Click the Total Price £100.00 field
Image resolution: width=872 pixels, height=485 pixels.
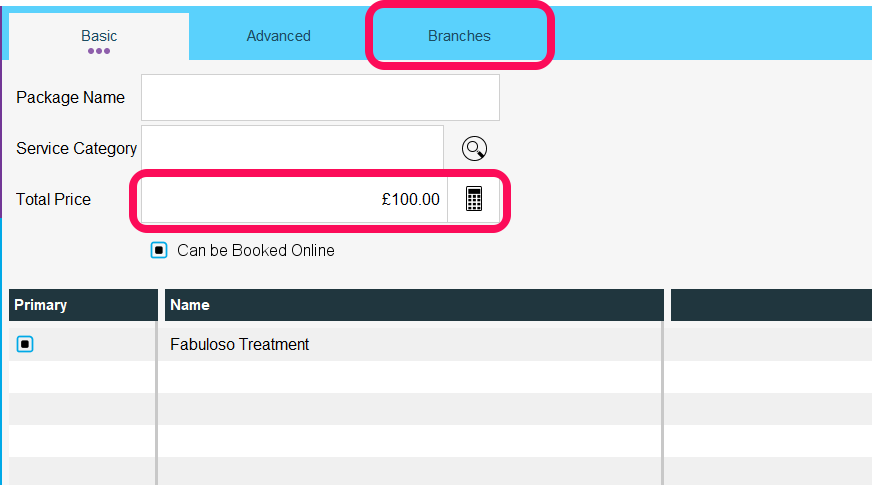294,199
